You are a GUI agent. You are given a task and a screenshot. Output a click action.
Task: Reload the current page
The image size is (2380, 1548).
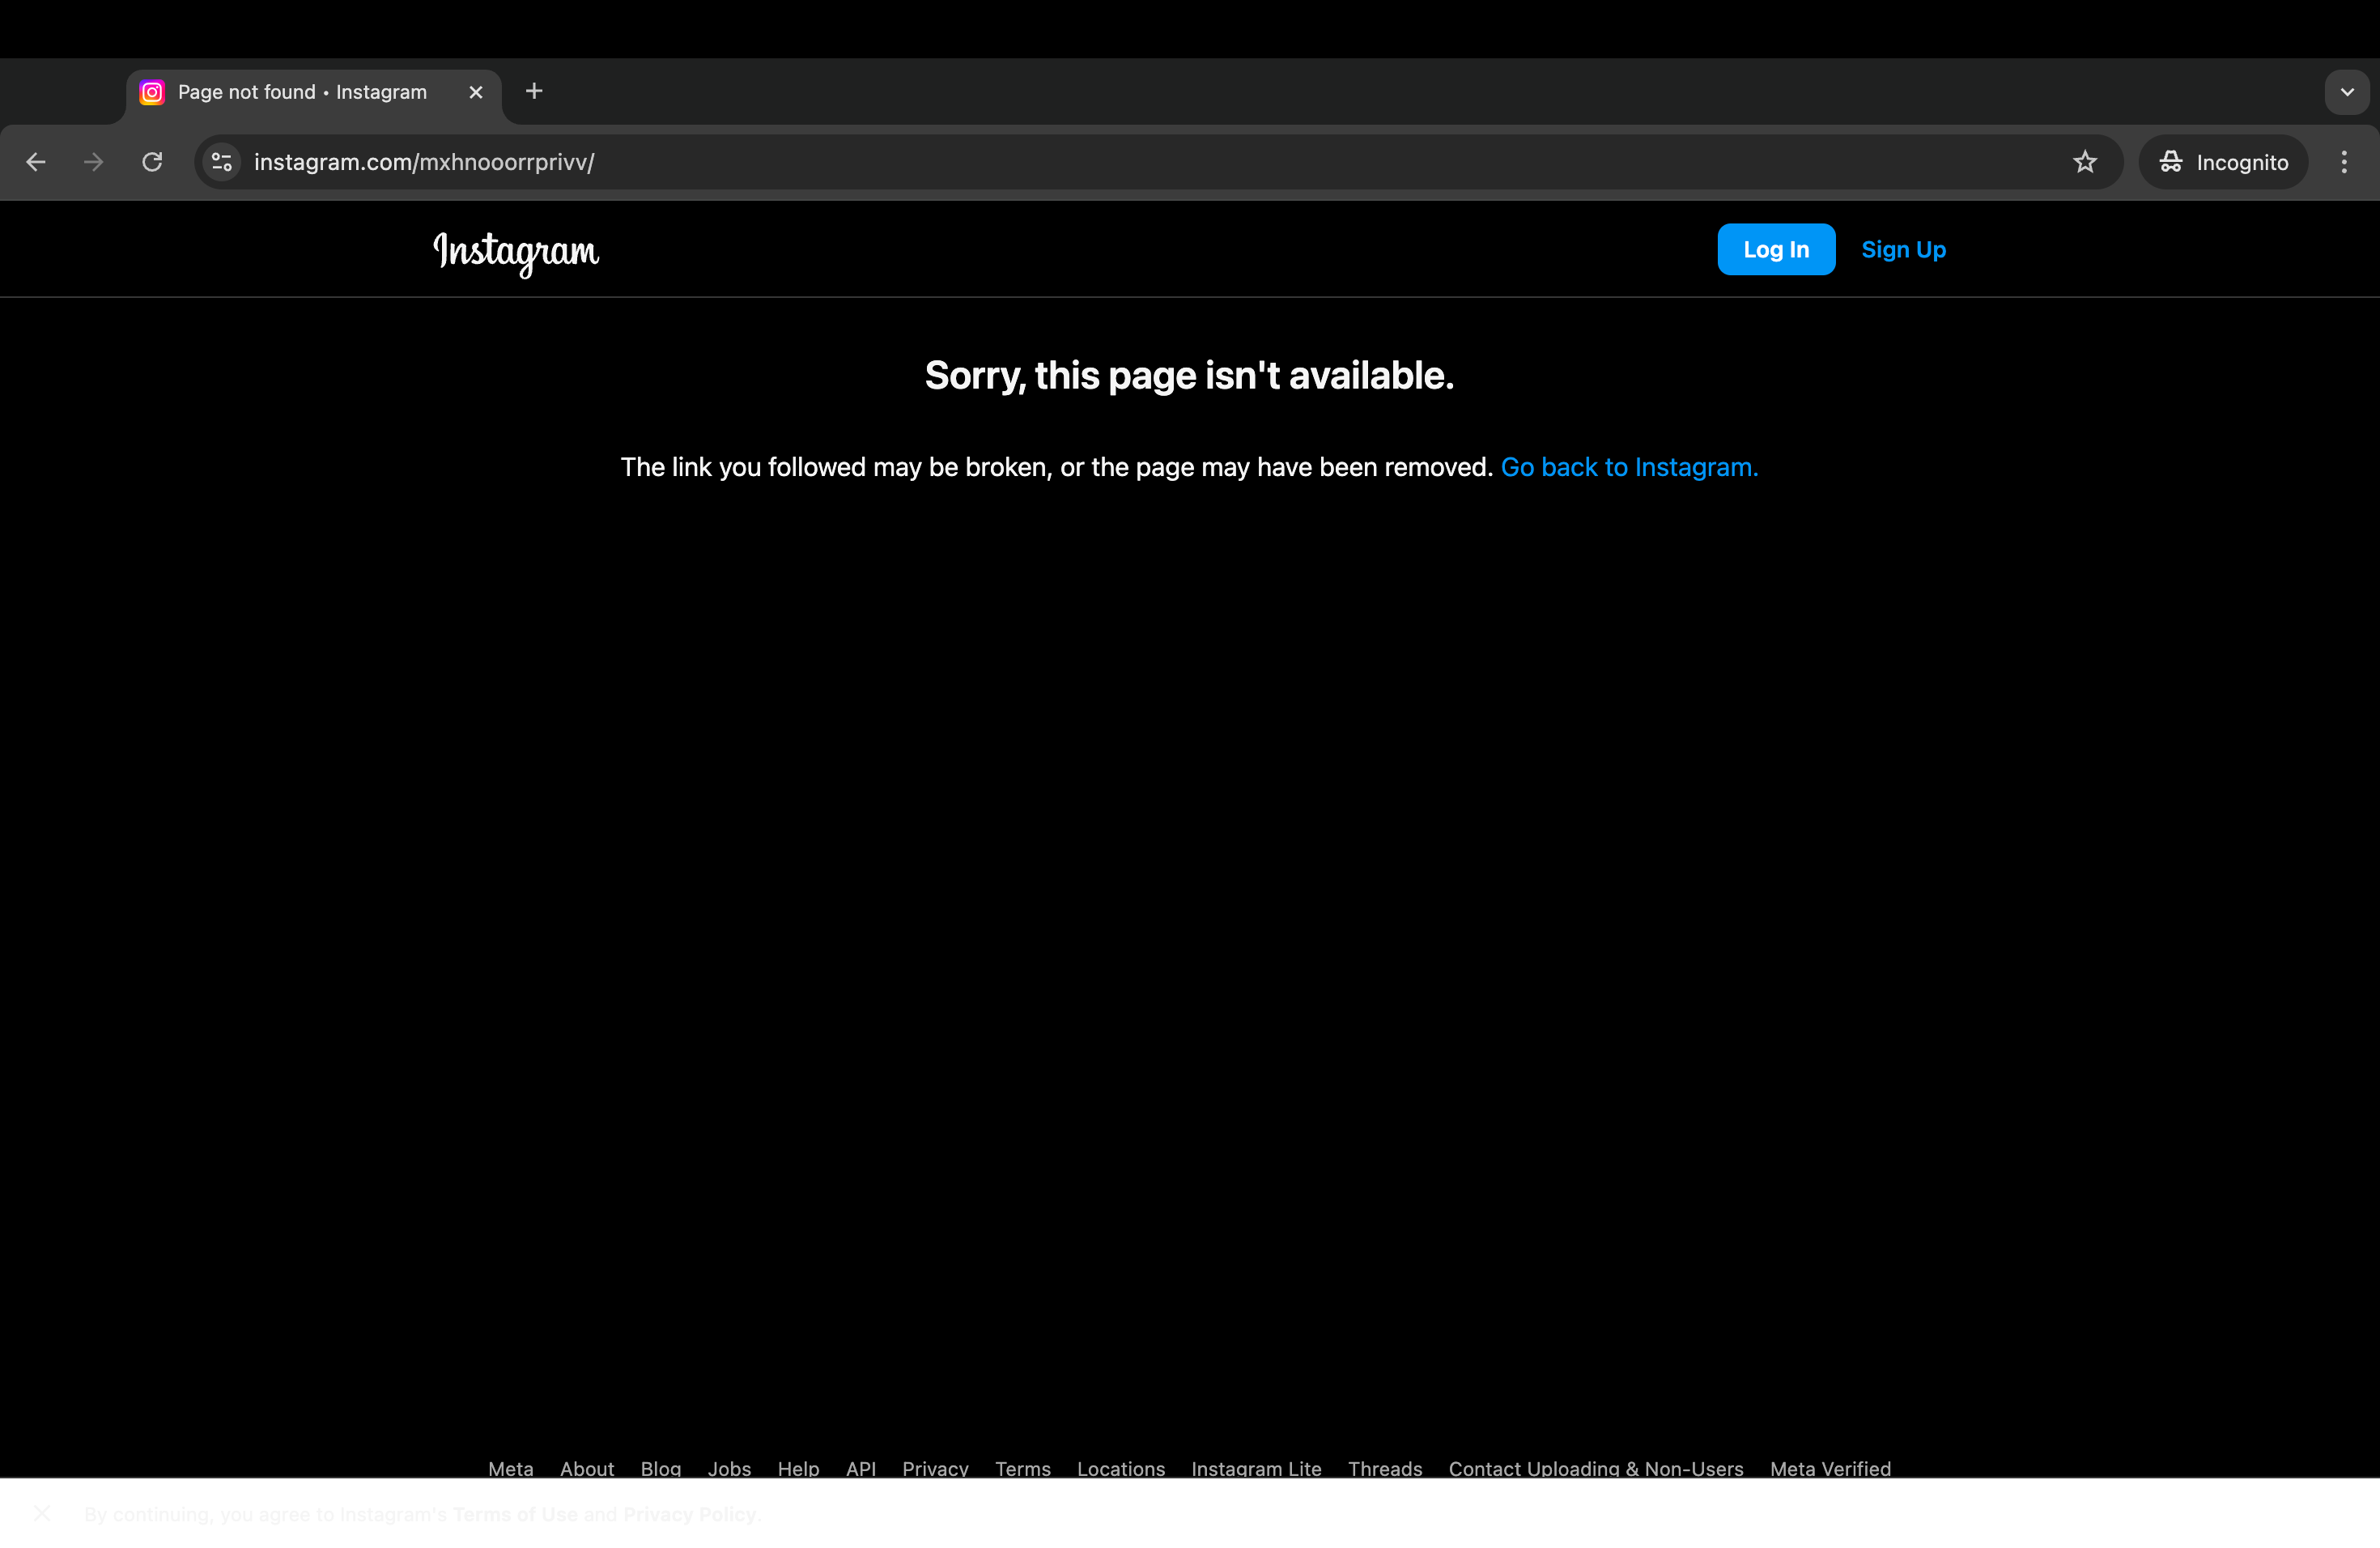click(x=152, y=162)
